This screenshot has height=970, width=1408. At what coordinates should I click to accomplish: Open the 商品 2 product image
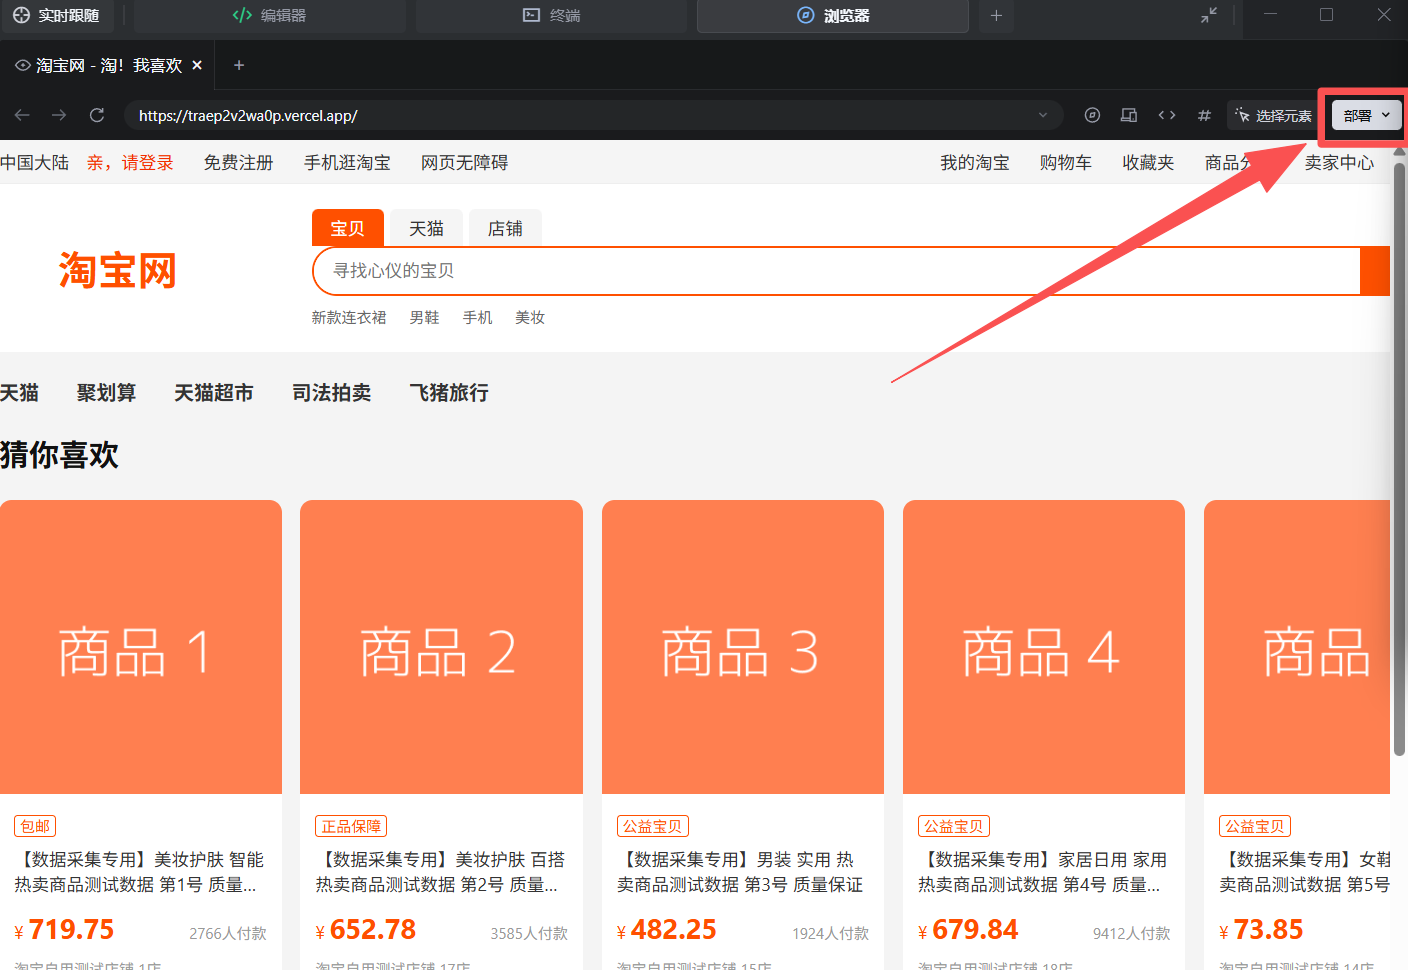[441, 647]
